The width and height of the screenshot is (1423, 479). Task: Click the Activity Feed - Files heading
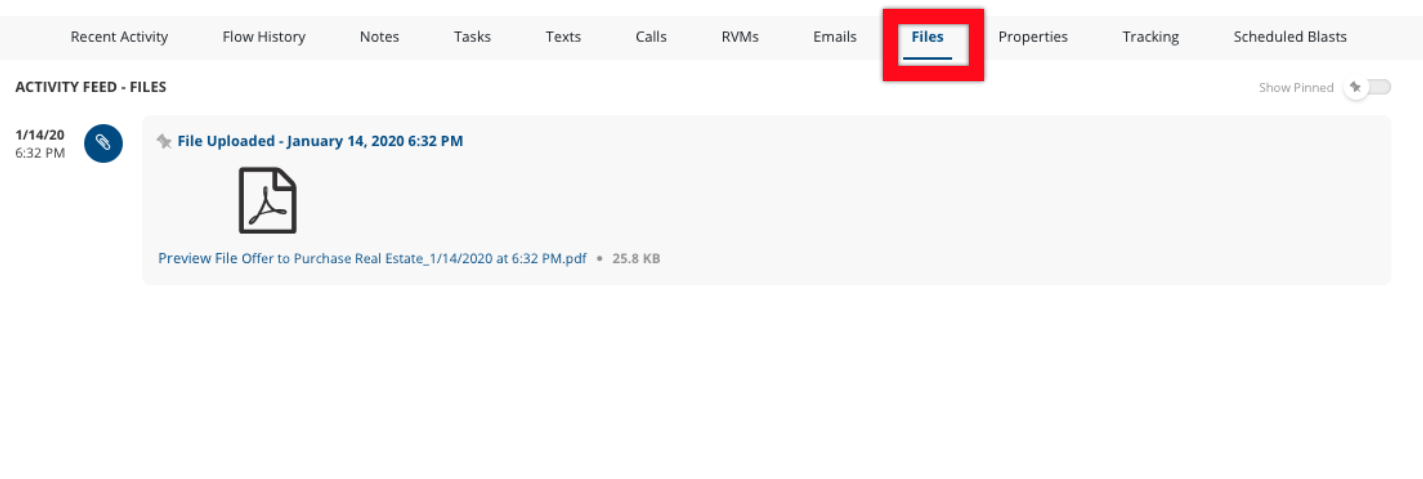(91, 87)
